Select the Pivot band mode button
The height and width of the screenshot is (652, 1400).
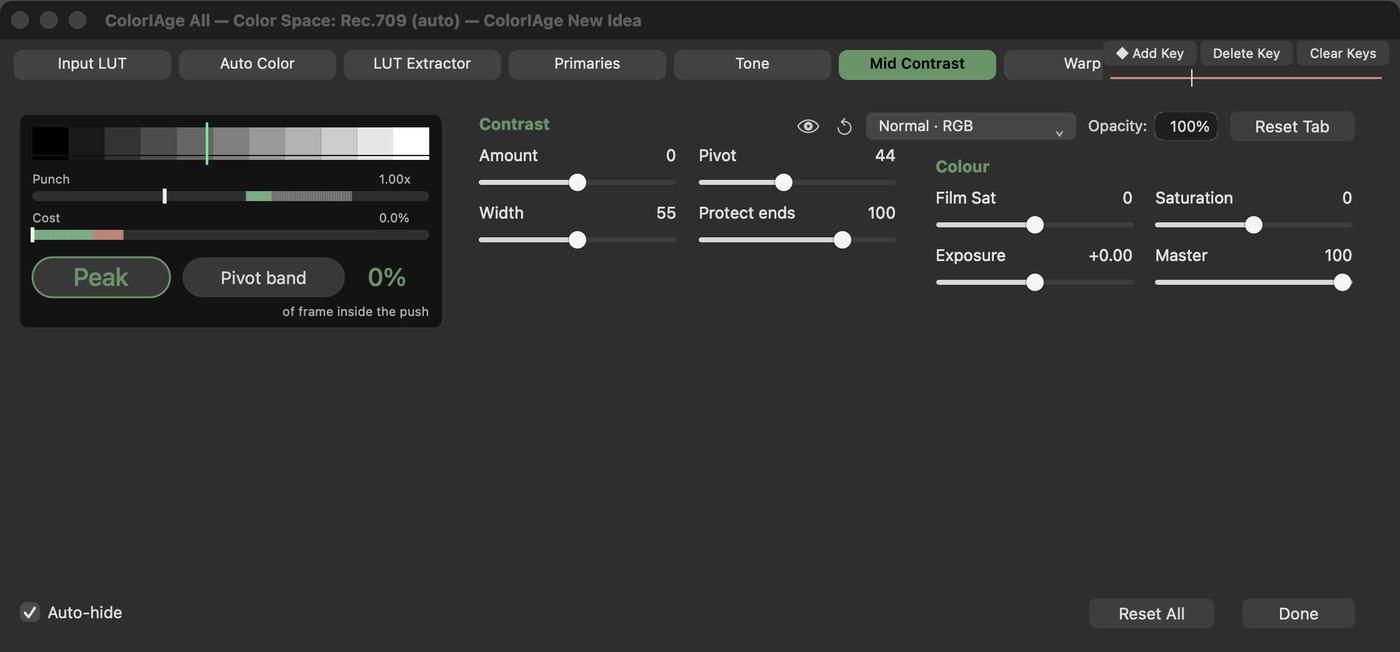point(263,277)
